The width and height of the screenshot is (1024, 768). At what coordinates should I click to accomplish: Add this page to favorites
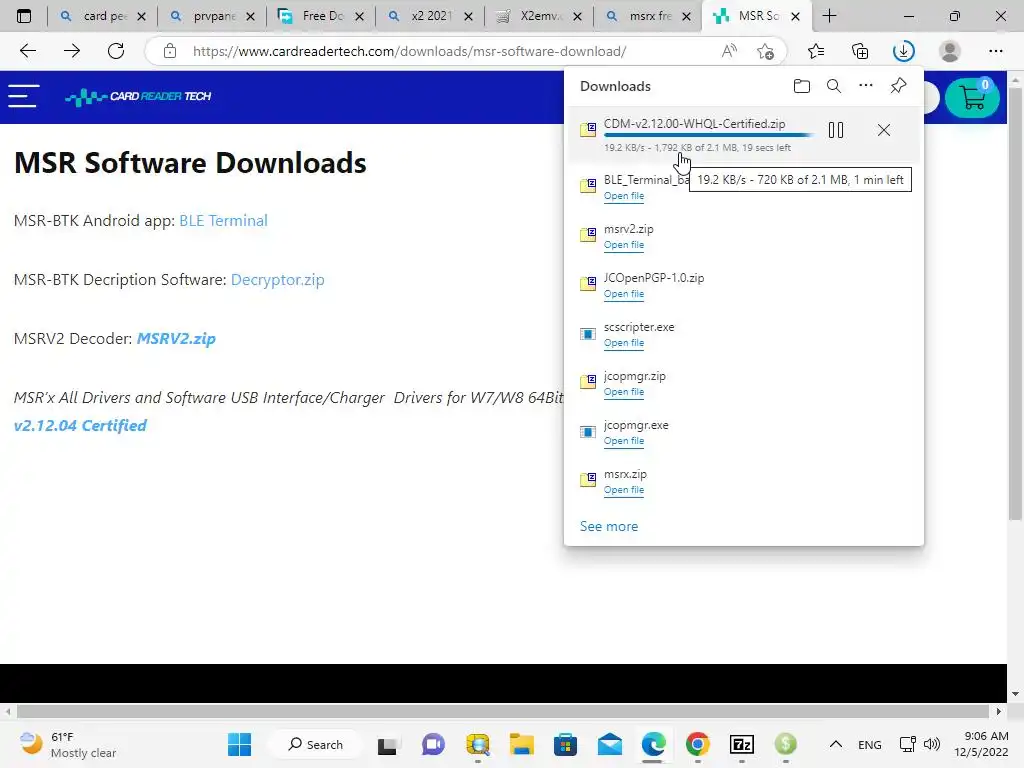tap(765, 51)
